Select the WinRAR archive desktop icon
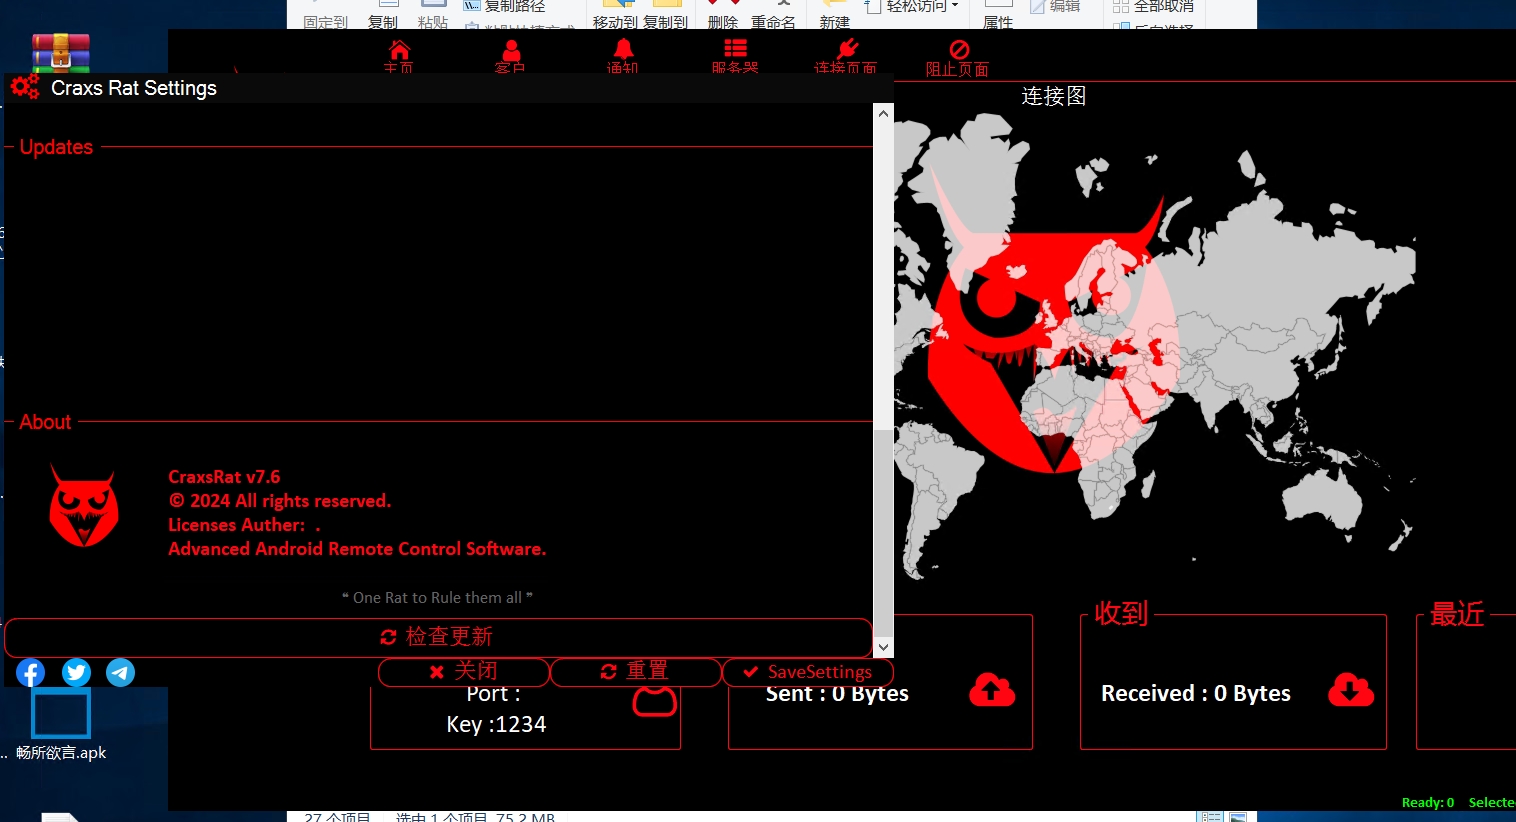Viewport: 1516px width, 822px height. pyautogui.click(x=61, y=53)
